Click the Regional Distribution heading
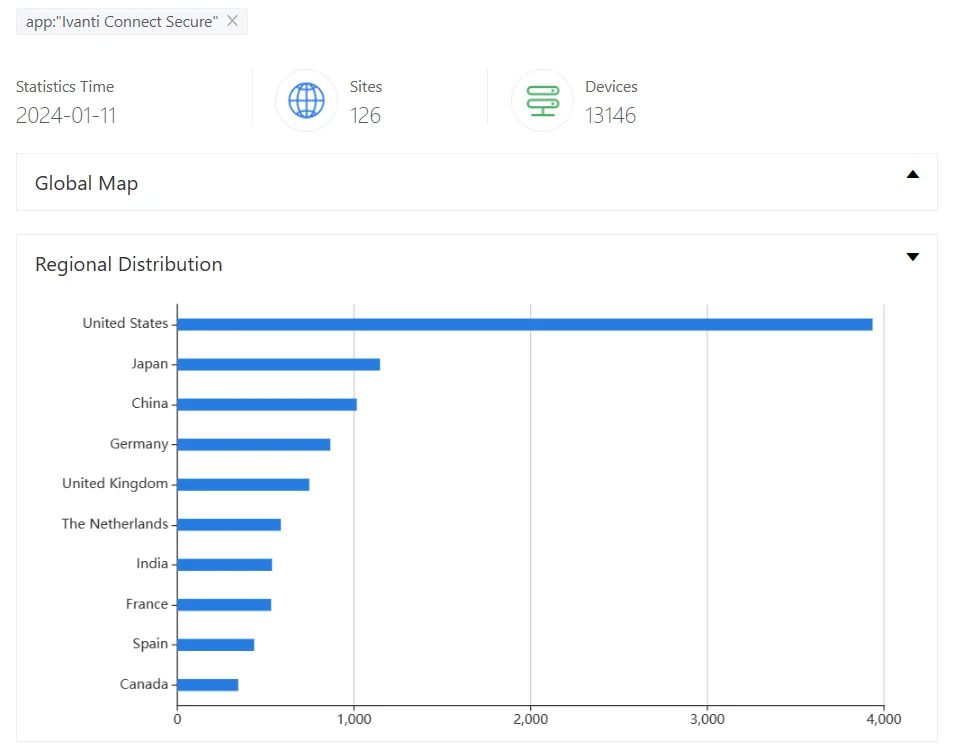This screenshot has width=956, height=752. pos(129,264)
